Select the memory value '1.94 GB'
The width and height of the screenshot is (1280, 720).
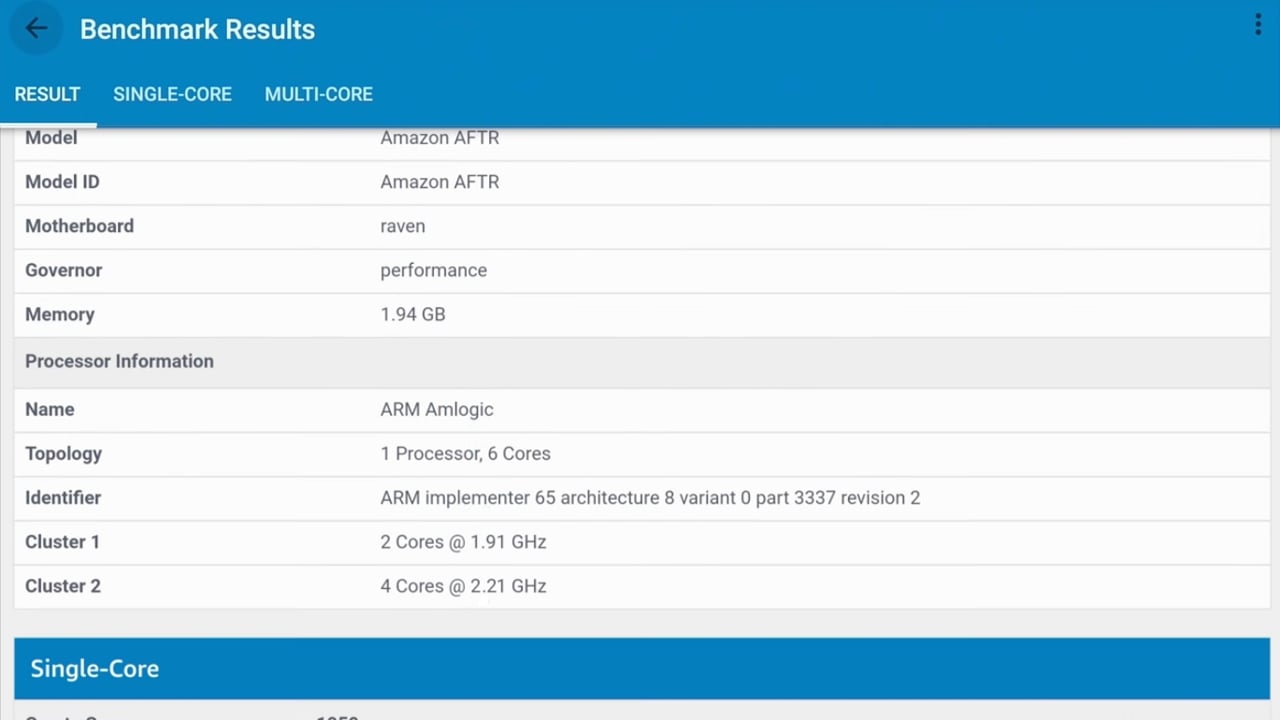[413, 314]
